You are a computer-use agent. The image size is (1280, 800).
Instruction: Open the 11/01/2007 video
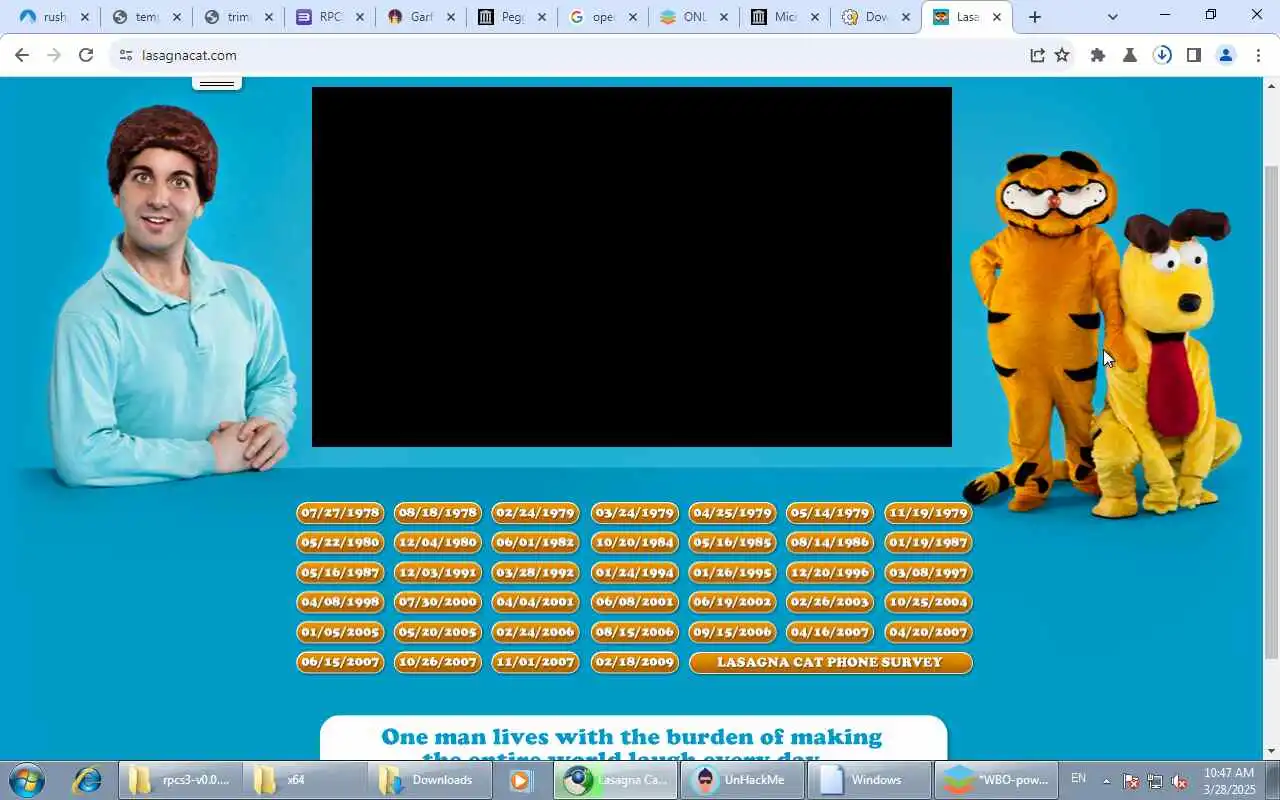tap(536, 662)
